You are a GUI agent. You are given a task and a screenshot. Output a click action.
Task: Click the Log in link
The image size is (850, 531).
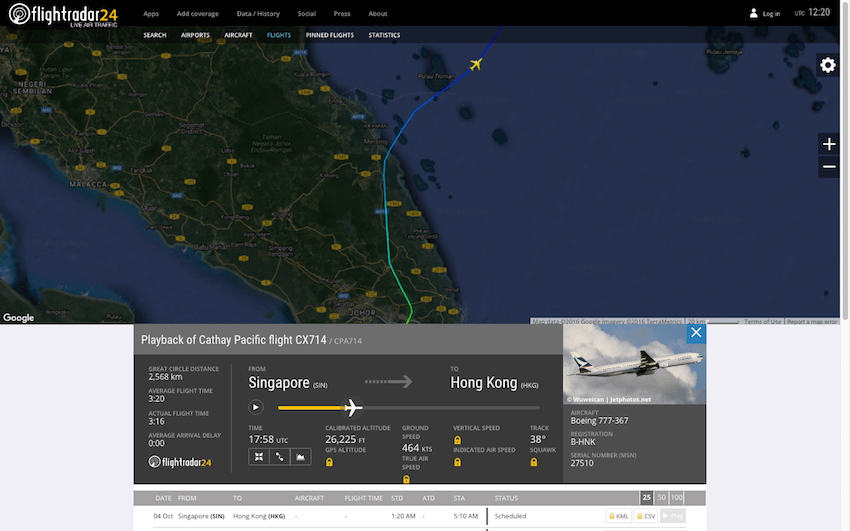click(771, 14)
